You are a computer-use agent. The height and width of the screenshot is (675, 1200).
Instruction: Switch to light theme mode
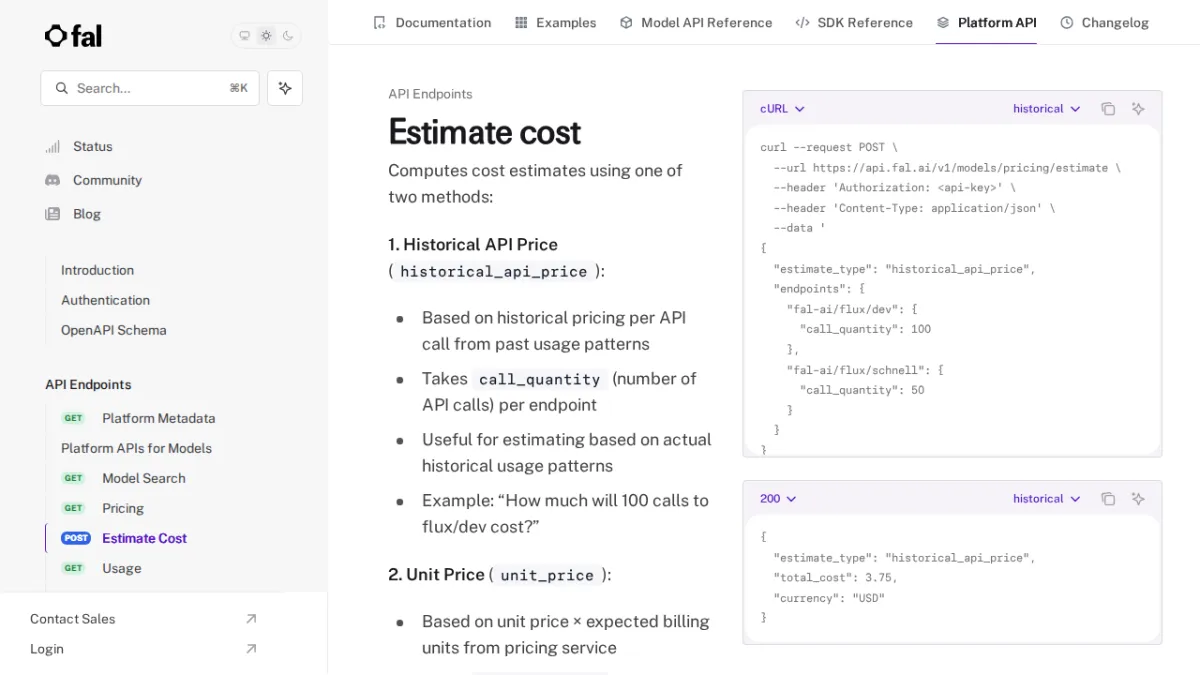click(x=266, y=36)
